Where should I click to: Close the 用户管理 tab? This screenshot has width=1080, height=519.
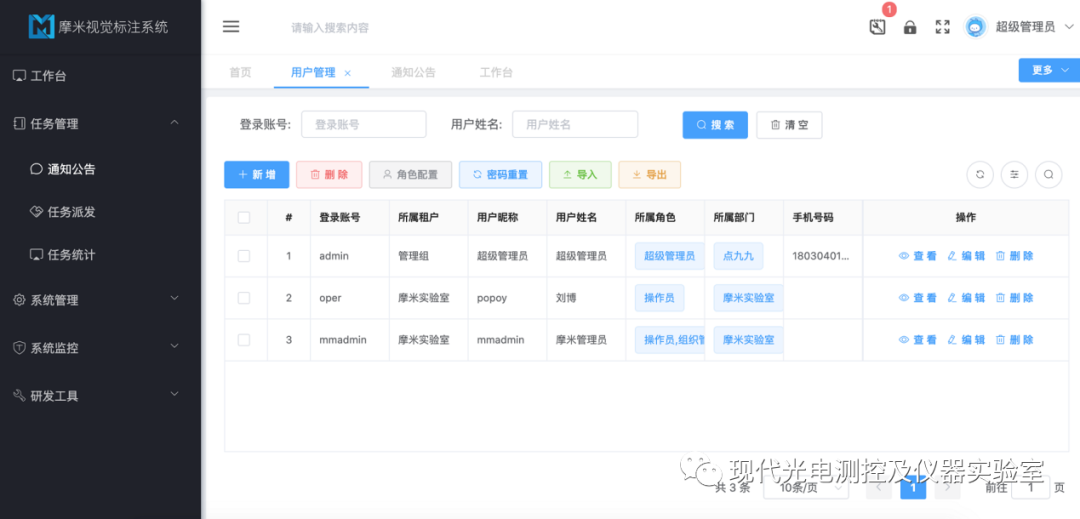348,73
